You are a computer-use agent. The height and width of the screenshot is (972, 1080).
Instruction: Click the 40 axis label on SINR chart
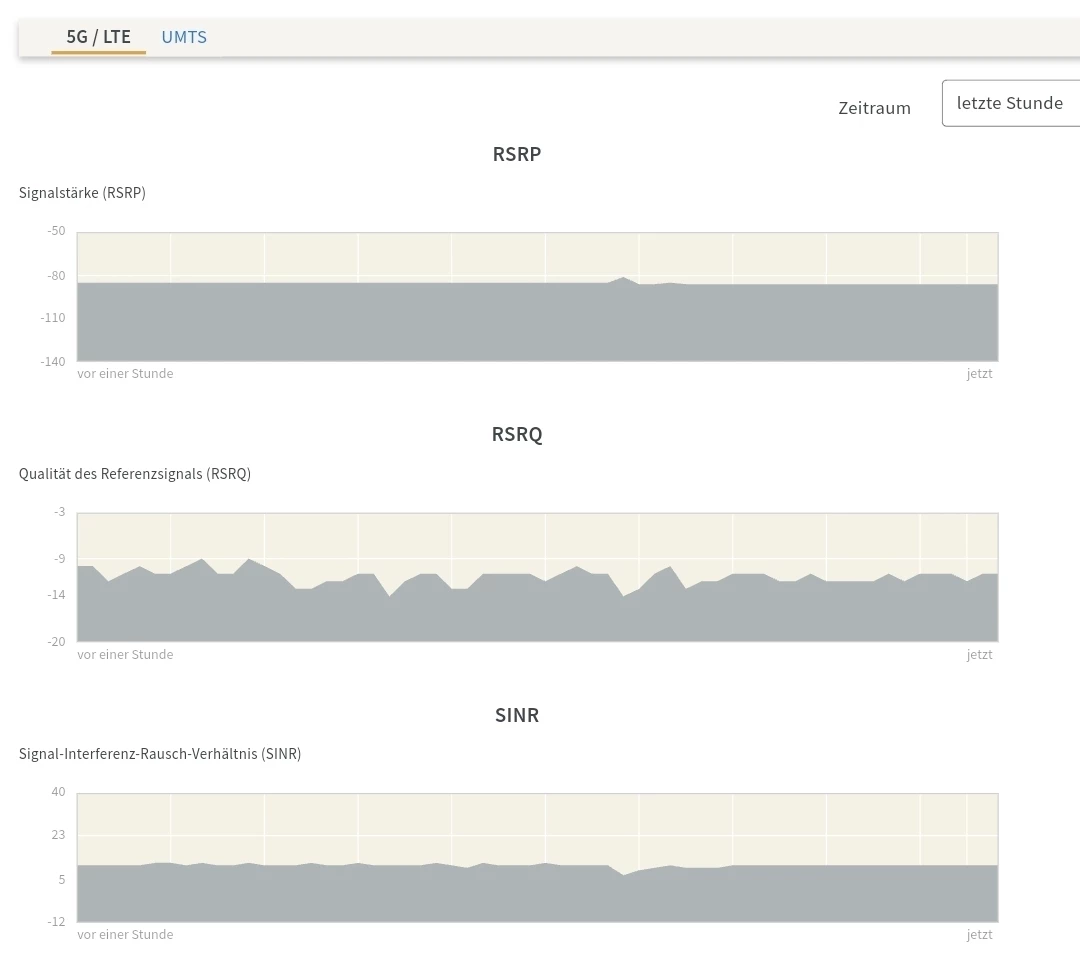(x=58, y=792)
